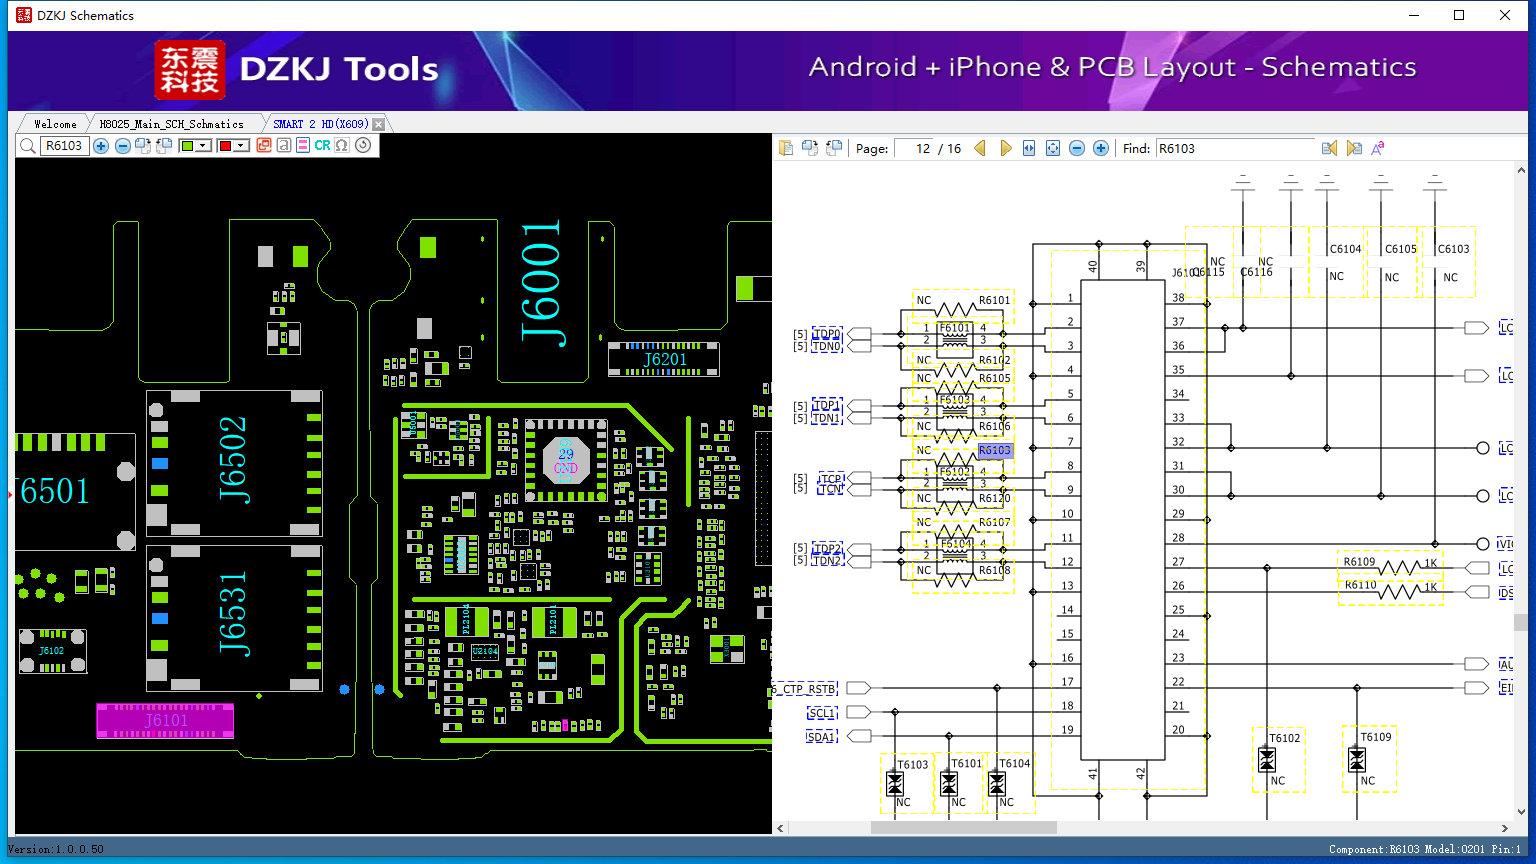The height and width of the screenshot is (864, 1536).
Task: Click the horizontal scrollbar right arrow
Action: click(1505, 828)
